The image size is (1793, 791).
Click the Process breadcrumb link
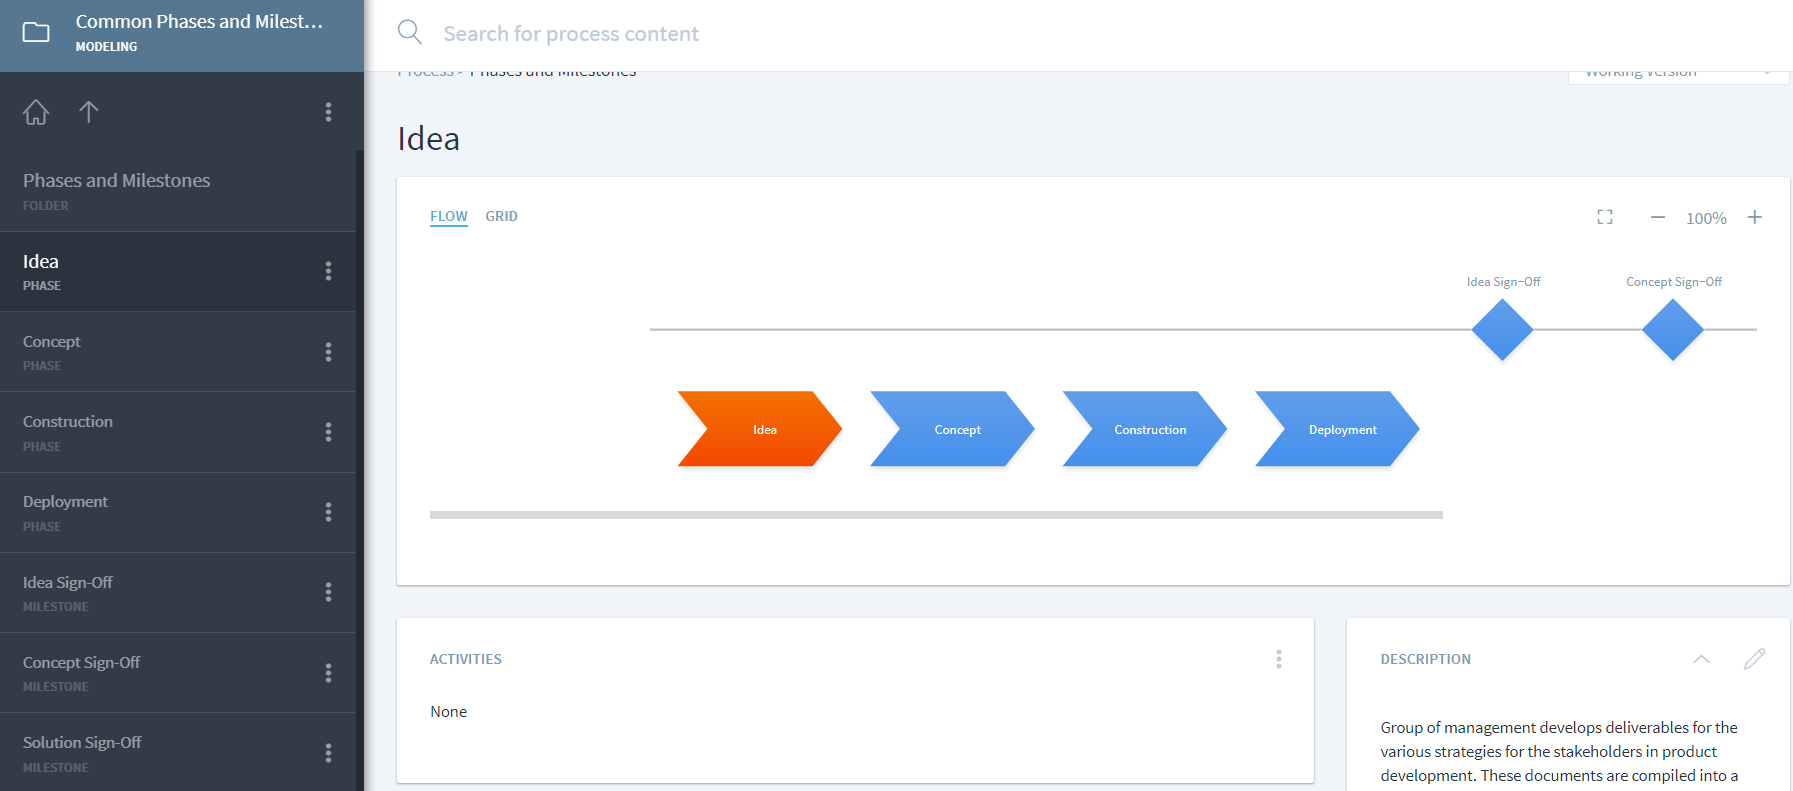(423, 70)
